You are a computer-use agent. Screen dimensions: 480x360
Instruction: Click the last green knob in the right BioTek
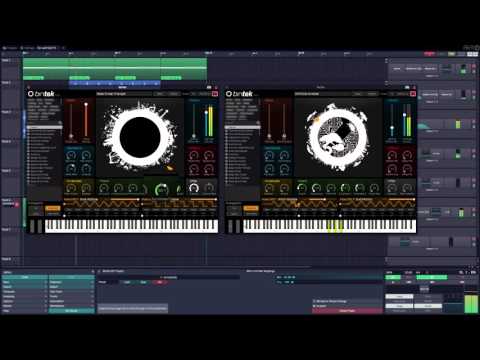click(x=374, y=188)
